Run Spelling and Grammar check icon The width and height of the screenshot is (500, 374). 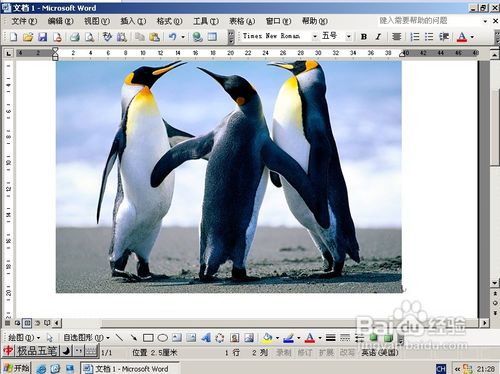pos(107,37)
